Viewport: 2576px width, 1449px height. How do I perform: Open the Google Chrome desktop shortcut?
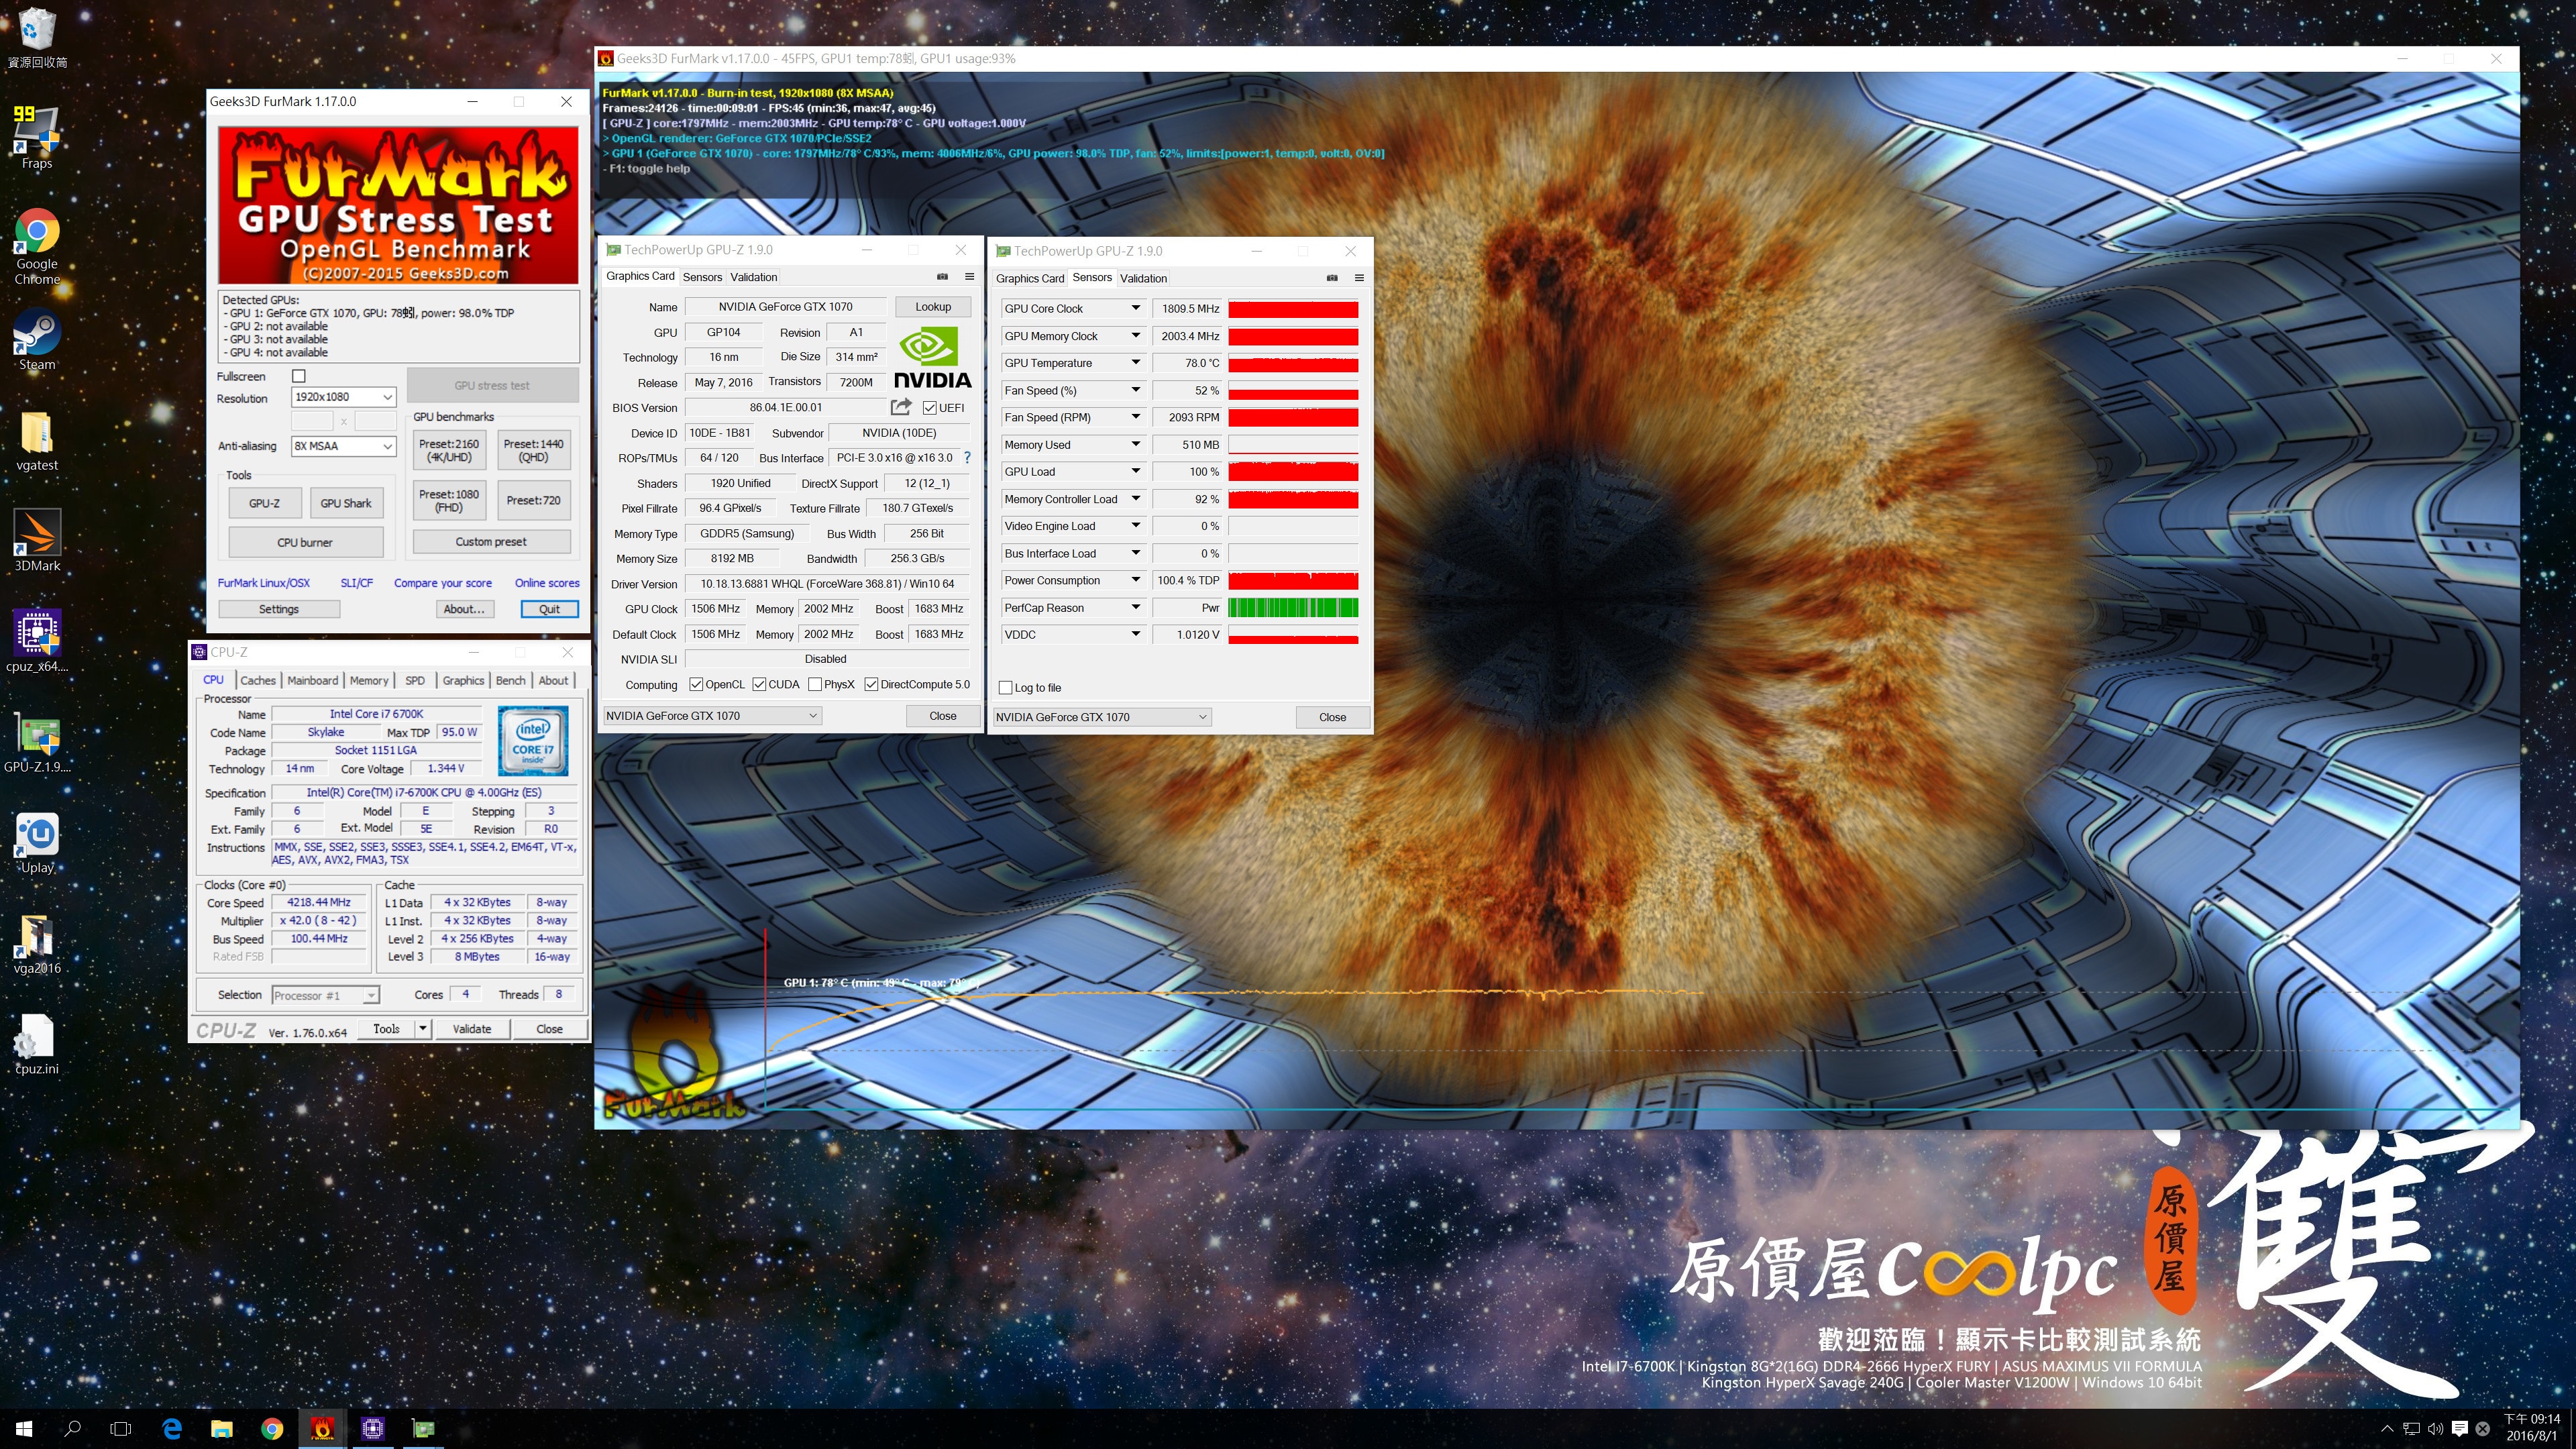(x=37, y=247)
